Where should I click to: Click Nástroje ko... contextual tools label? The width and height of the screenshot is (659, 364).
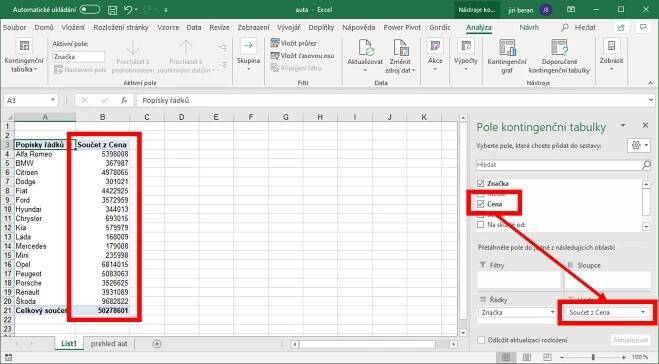click(x=477, y=10)
